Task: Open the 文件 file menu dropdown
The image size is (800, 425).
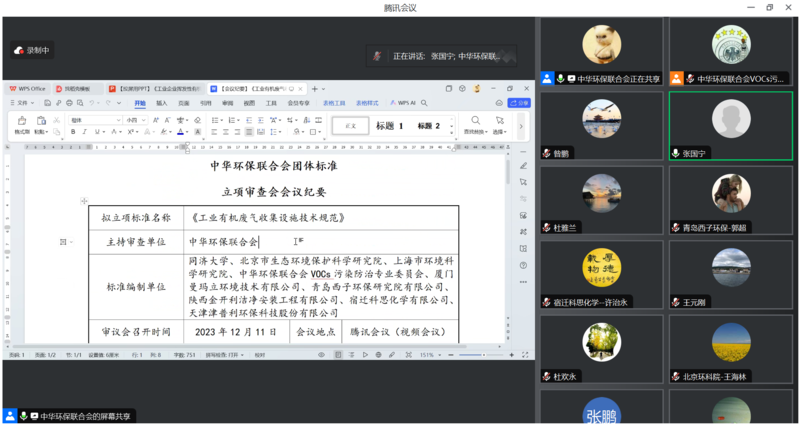Action: [x=22, y=103]
